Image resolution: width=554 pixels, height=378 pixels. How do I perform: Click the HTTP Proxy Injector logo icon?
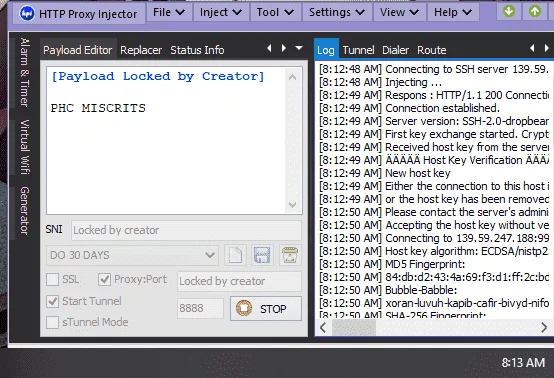tap(27, 14)
